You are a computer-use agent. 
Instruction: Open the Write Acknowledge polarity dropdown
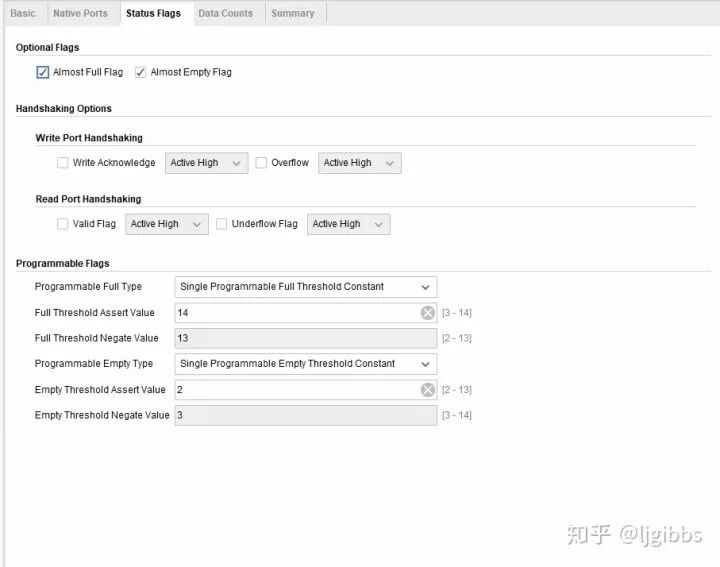(205, 163)
